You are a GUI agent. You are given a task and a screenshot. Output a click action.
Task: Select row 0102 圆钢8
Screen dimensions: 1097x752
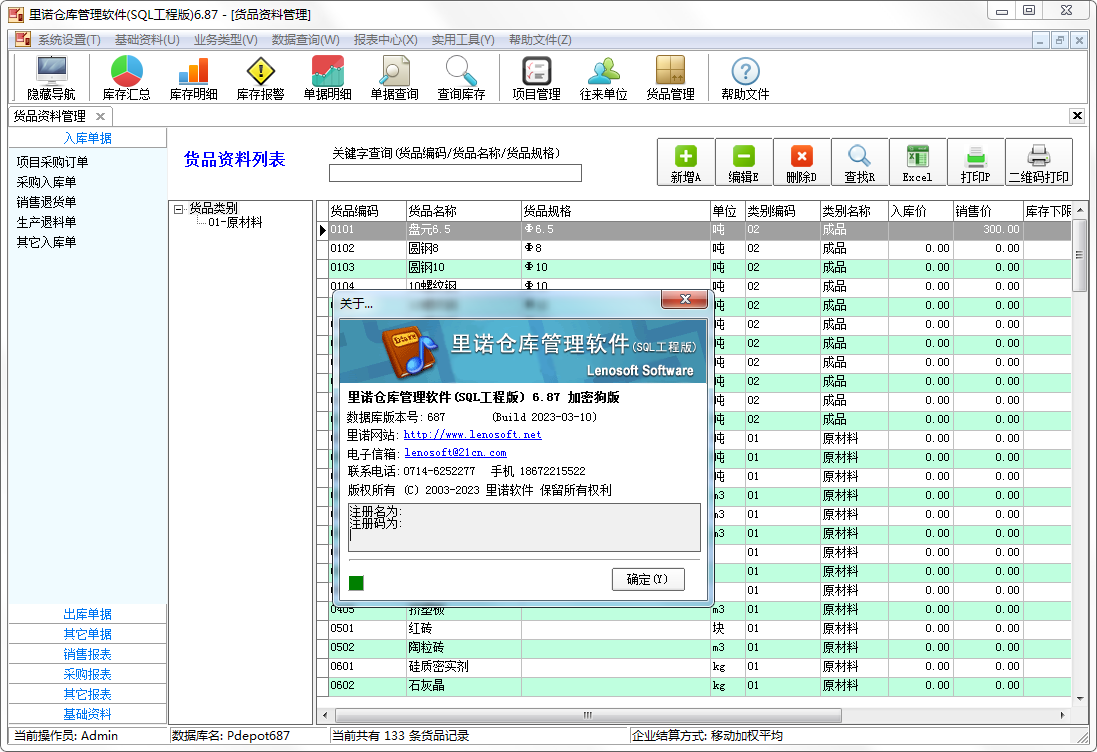pyautogui.click(x=694, y=248)
